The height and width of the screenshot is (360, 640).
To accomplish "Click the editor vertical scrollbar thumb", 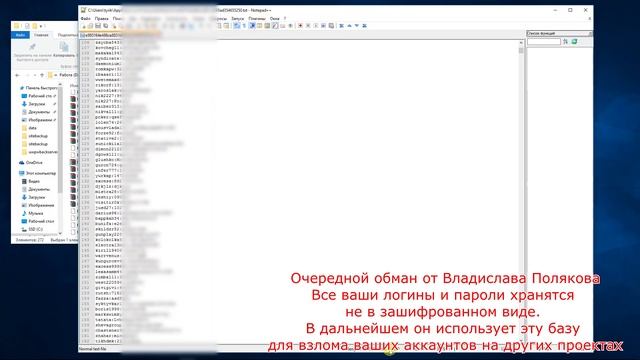I will point(521,51).
